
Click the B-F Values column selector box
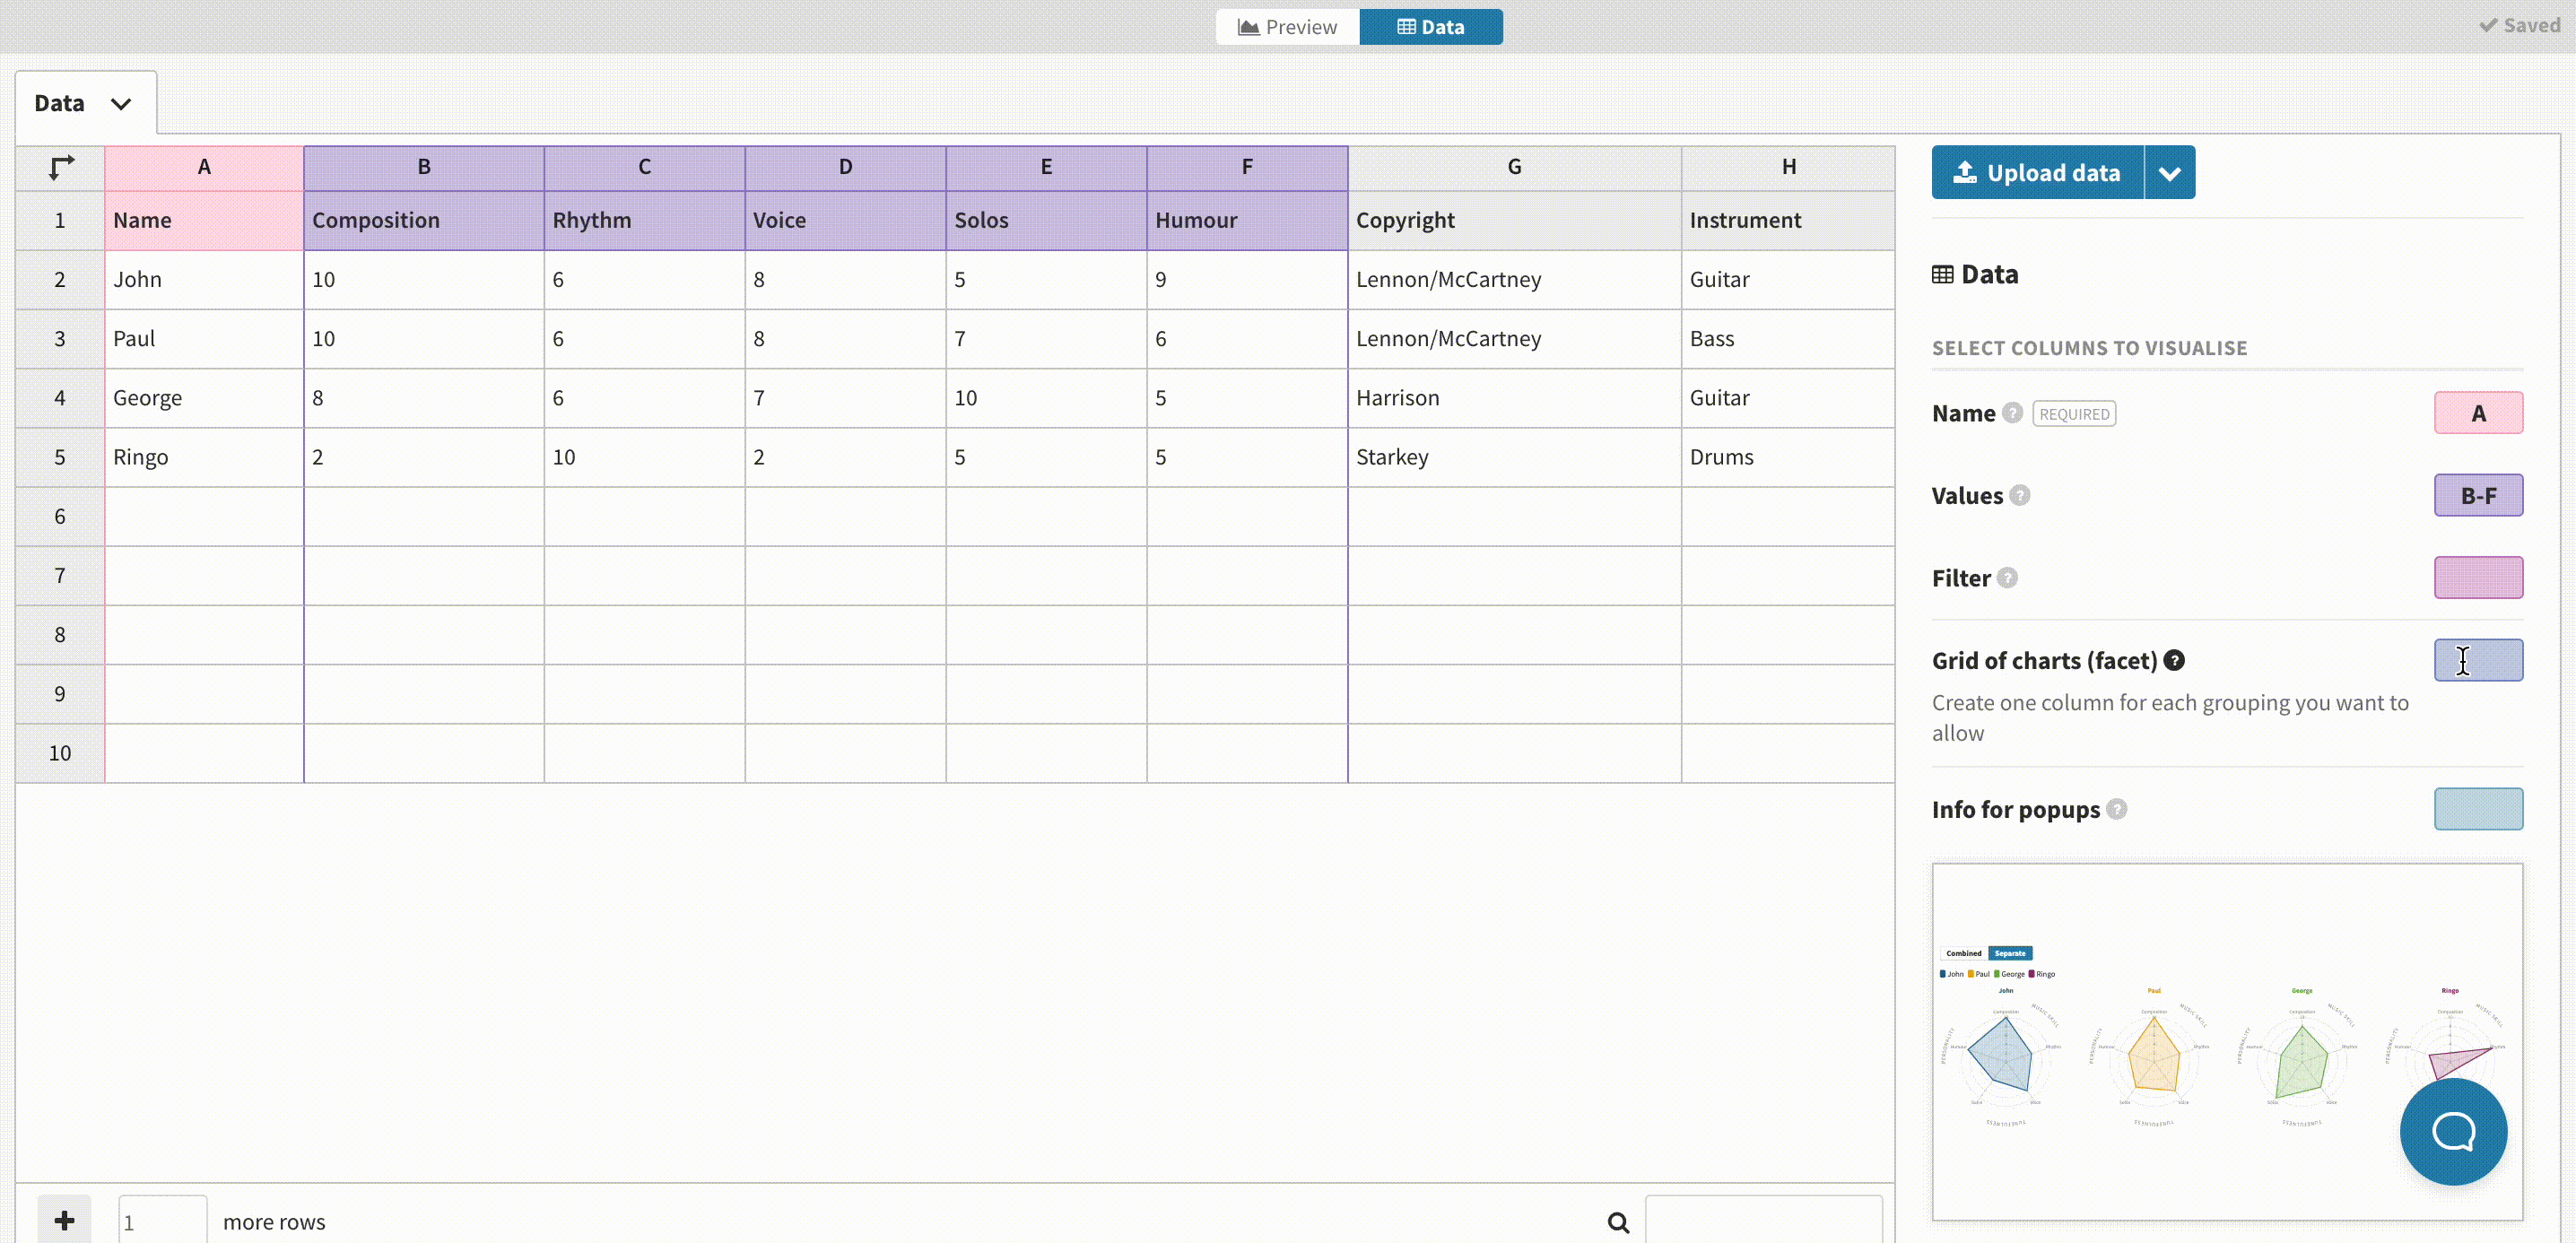(x=2479, y=495)
